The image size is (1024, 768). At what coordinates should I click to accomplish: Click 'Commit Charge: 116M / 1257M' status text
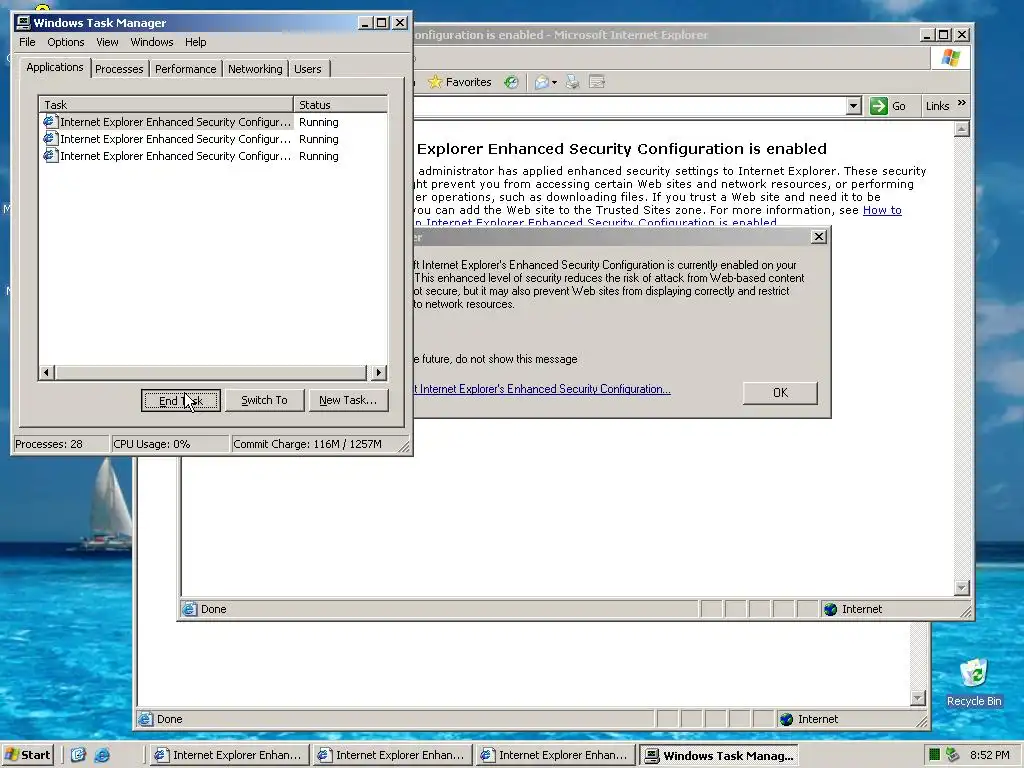click(x=308, y=445)
